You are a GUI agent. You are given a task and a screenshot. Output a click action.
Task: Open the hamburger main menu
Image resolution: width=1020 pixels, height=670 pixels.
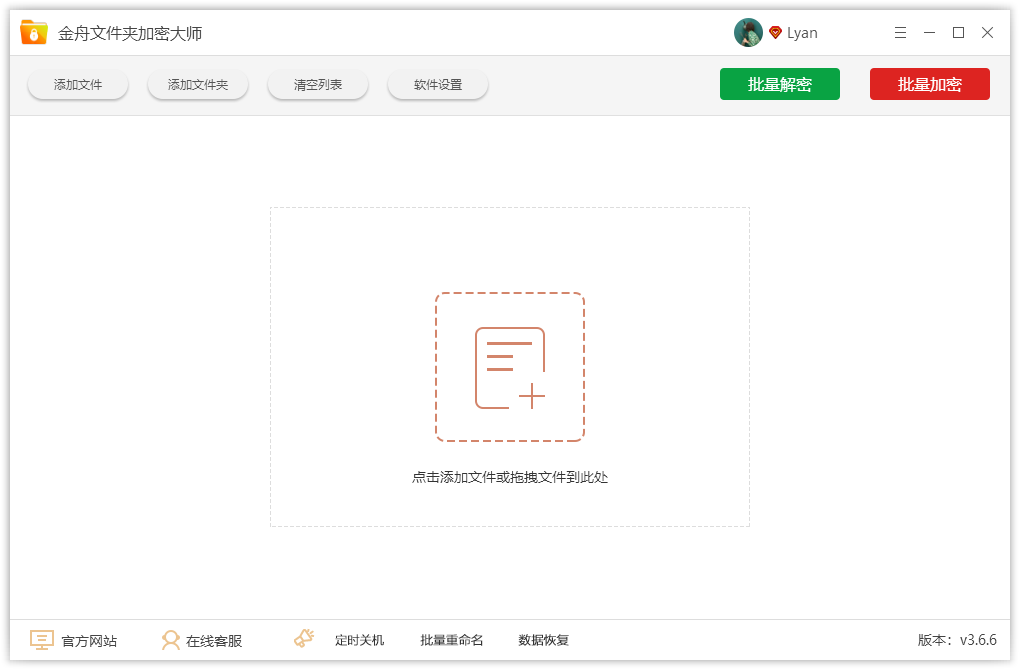point(900,32)
